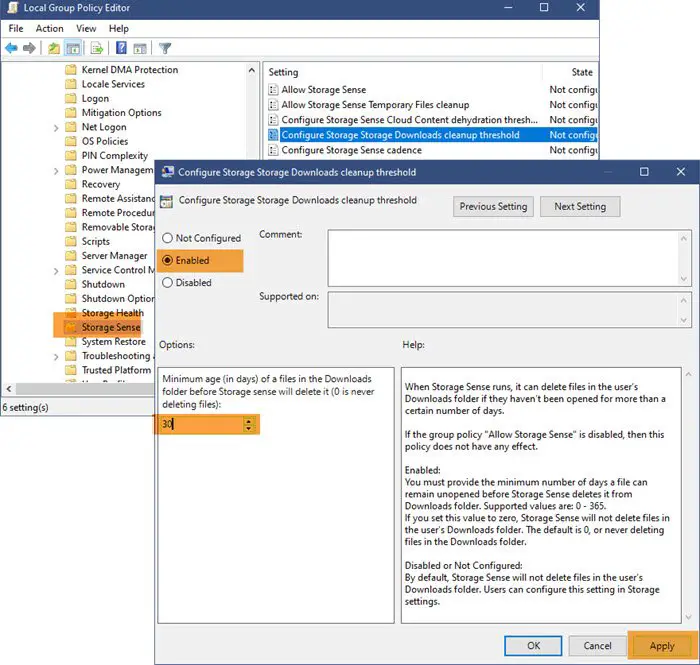The width and height of the screenshot is (700, 665).
Task: Select PIN Complexity in the tree
Action: [x=114, y=155]
